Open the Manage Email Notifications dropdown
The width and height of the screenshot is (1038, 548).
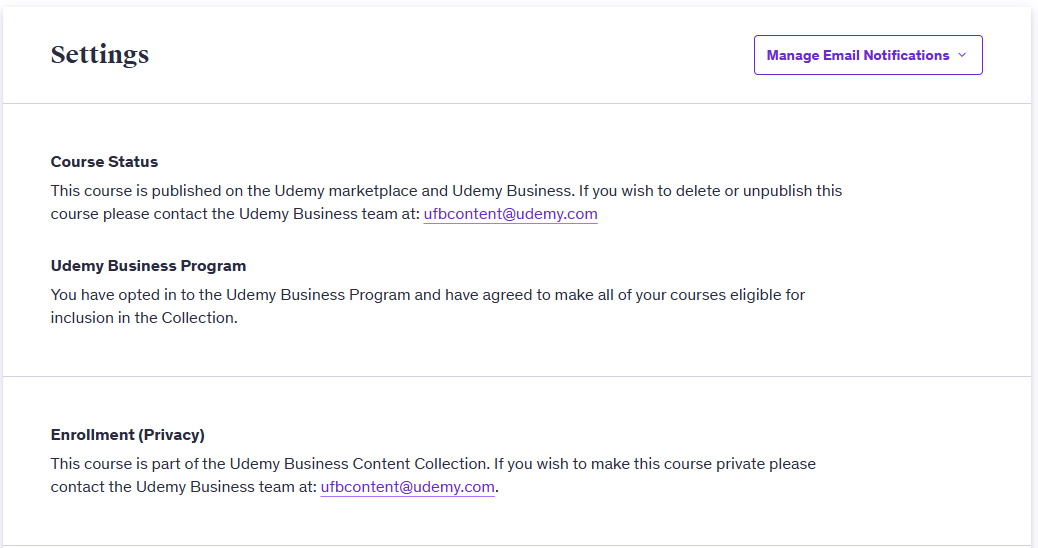(x=867, y=55)
